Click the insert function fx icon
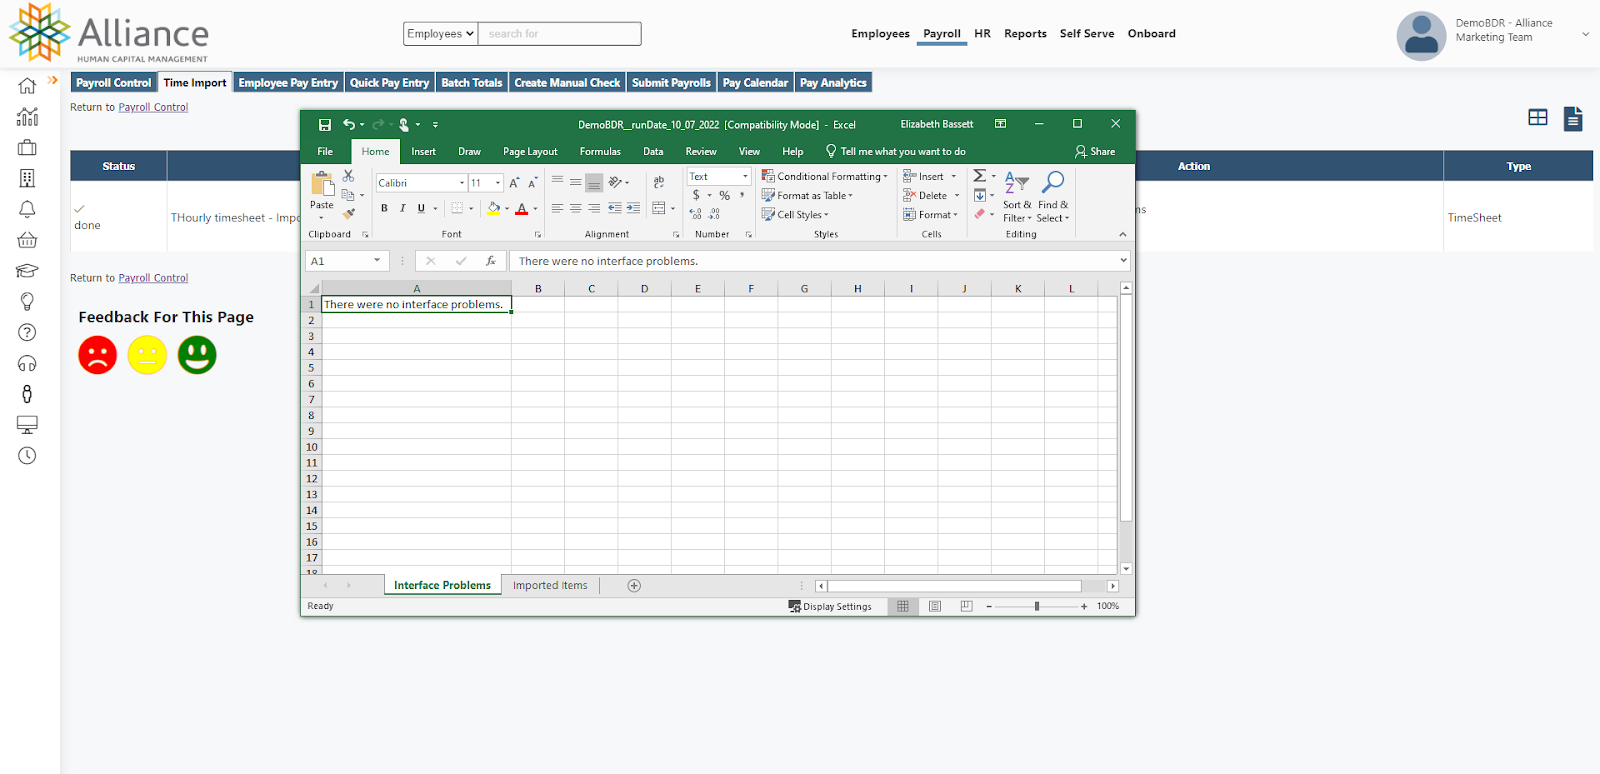 click(490, 260)
